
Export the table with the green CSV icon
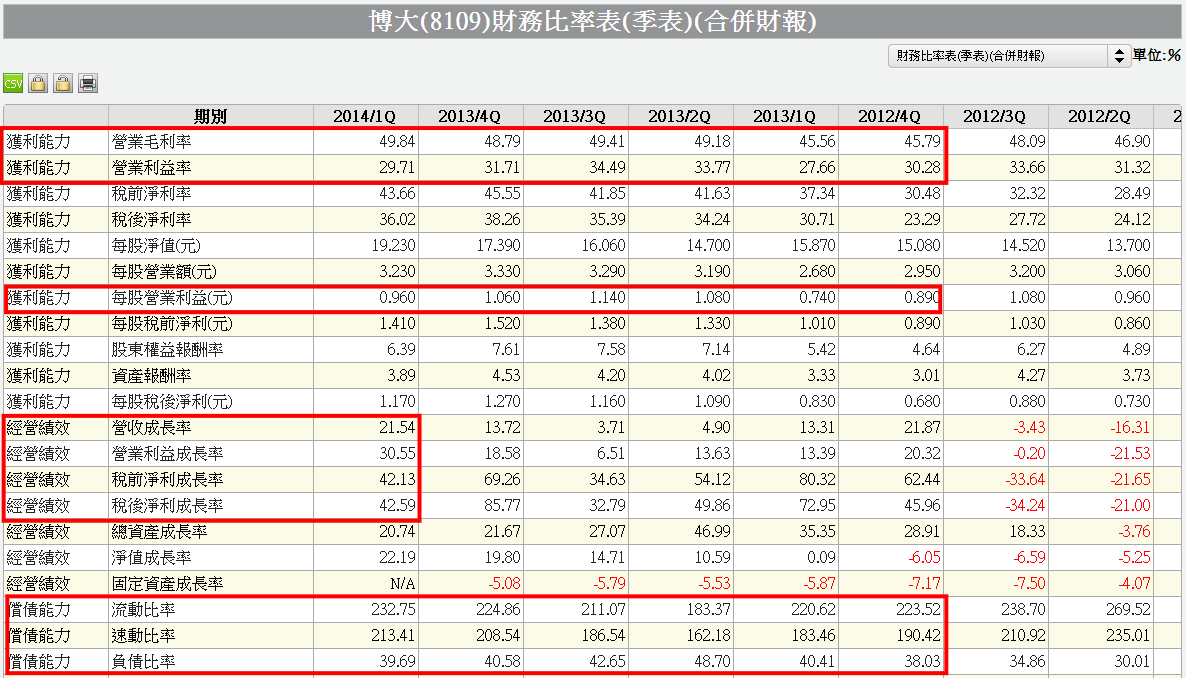coord(13,83)
